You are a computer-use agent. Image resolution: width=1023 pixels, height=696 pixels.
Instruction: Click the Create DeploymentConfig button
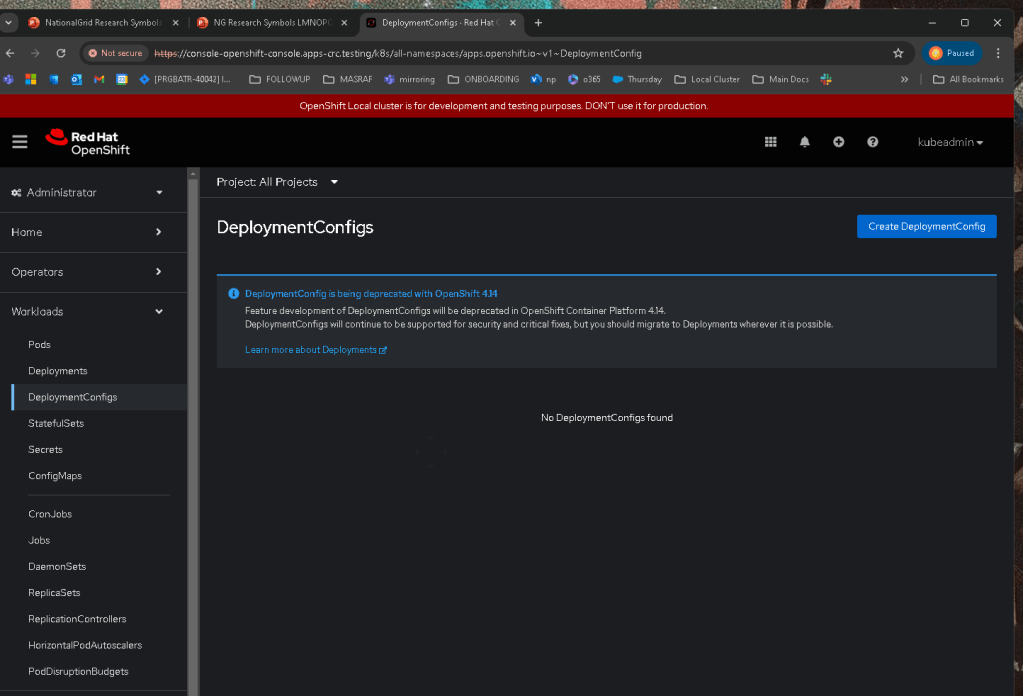click(x=926, y=226)
